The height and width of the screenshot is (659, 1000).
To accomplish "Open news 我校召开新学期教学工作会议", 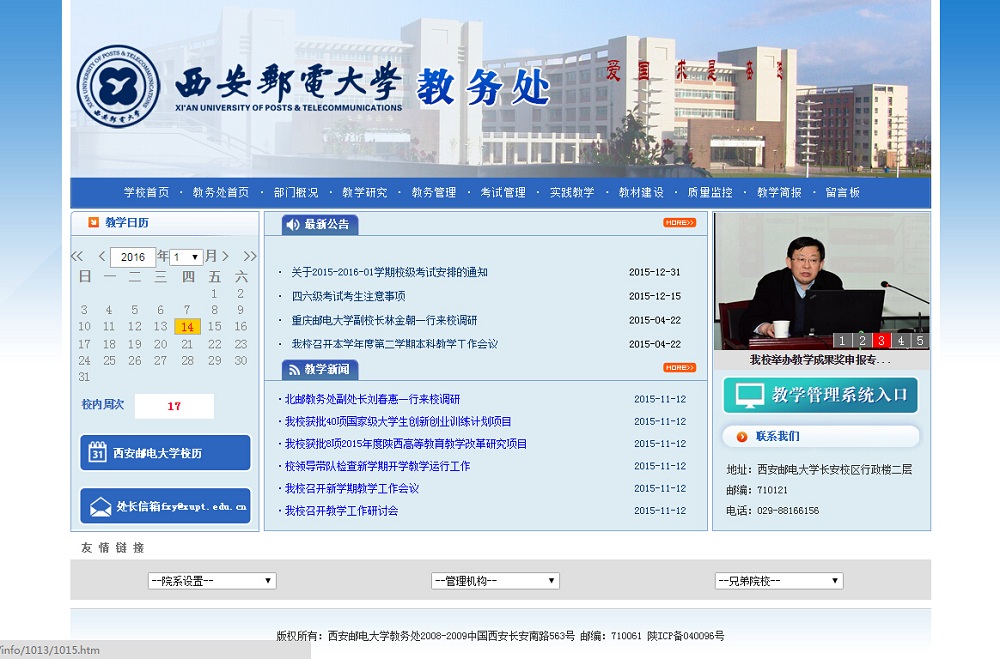I will click(352, 489).
